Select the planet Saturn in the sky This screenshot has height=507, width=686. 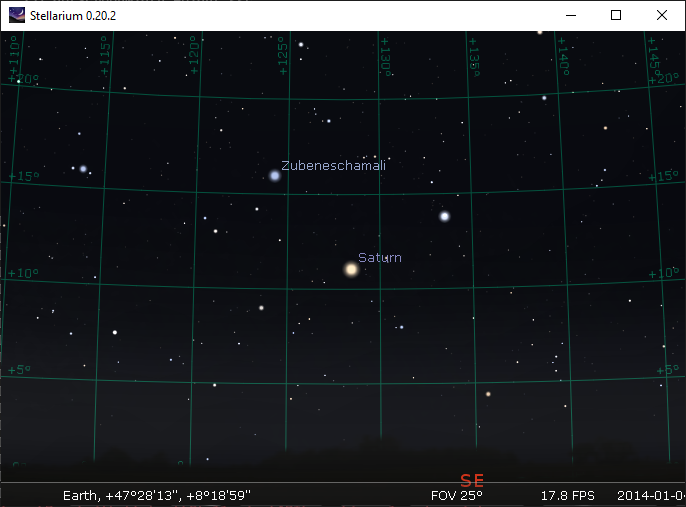pyautogui.click(x=351, y=269)
